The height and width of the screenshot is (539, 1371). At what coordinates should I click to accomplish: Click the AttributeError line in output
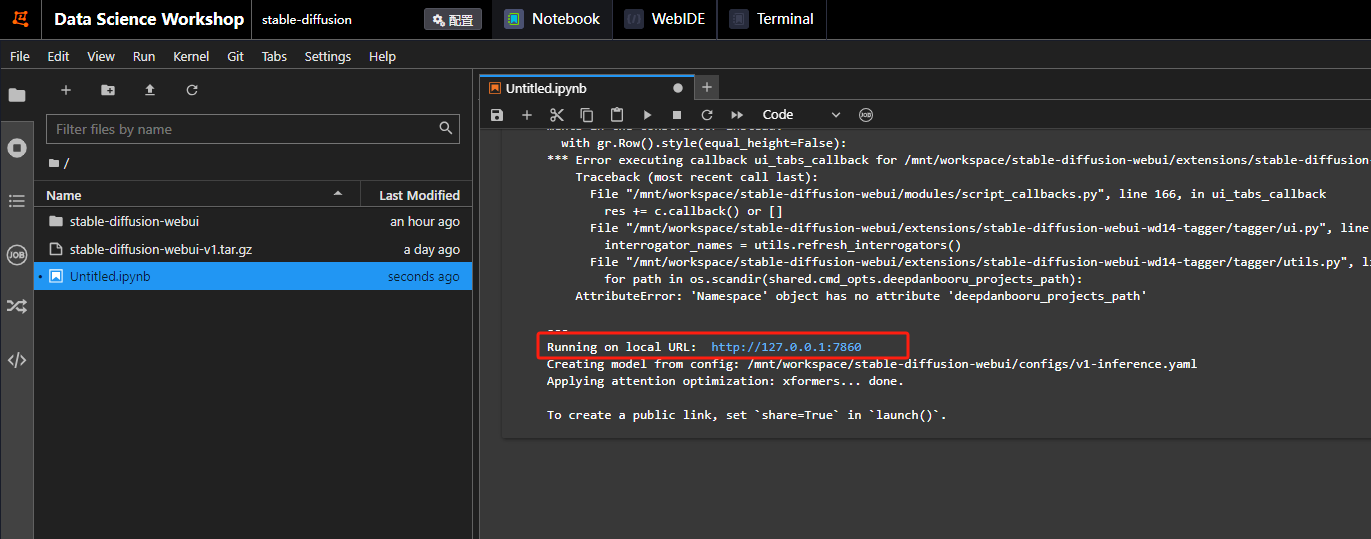(x=860, y=296)
